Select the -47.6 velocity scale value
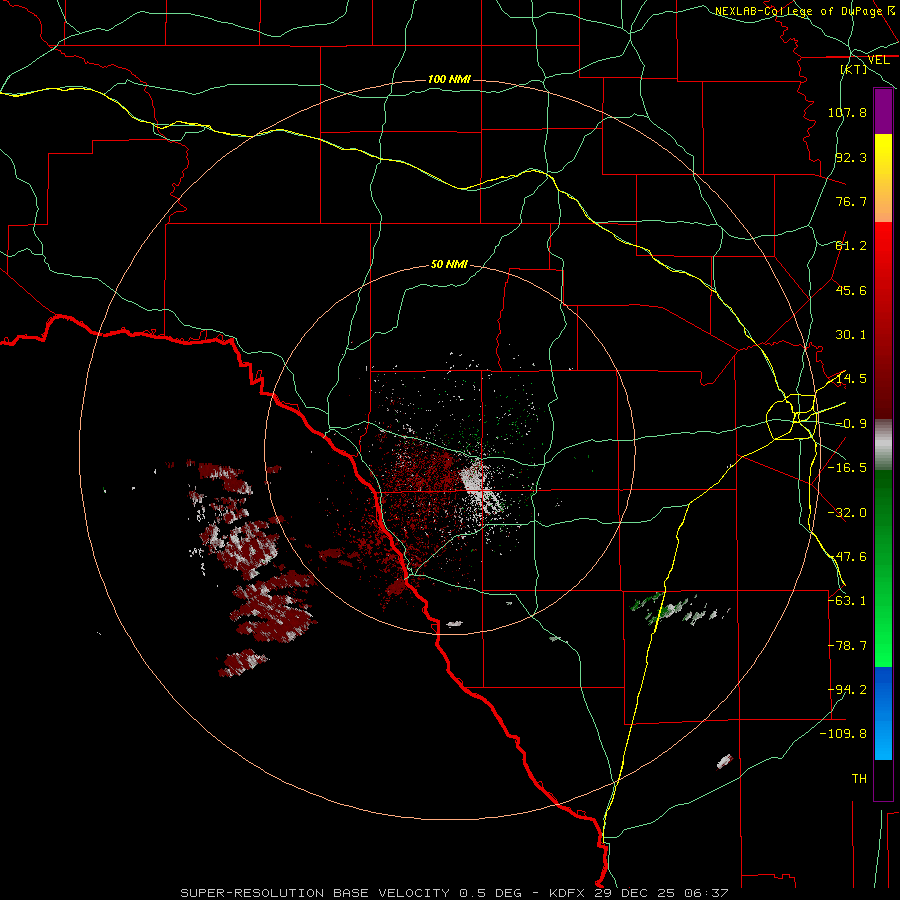The width and height of the screenshot is (900, 900). [847, 557]
